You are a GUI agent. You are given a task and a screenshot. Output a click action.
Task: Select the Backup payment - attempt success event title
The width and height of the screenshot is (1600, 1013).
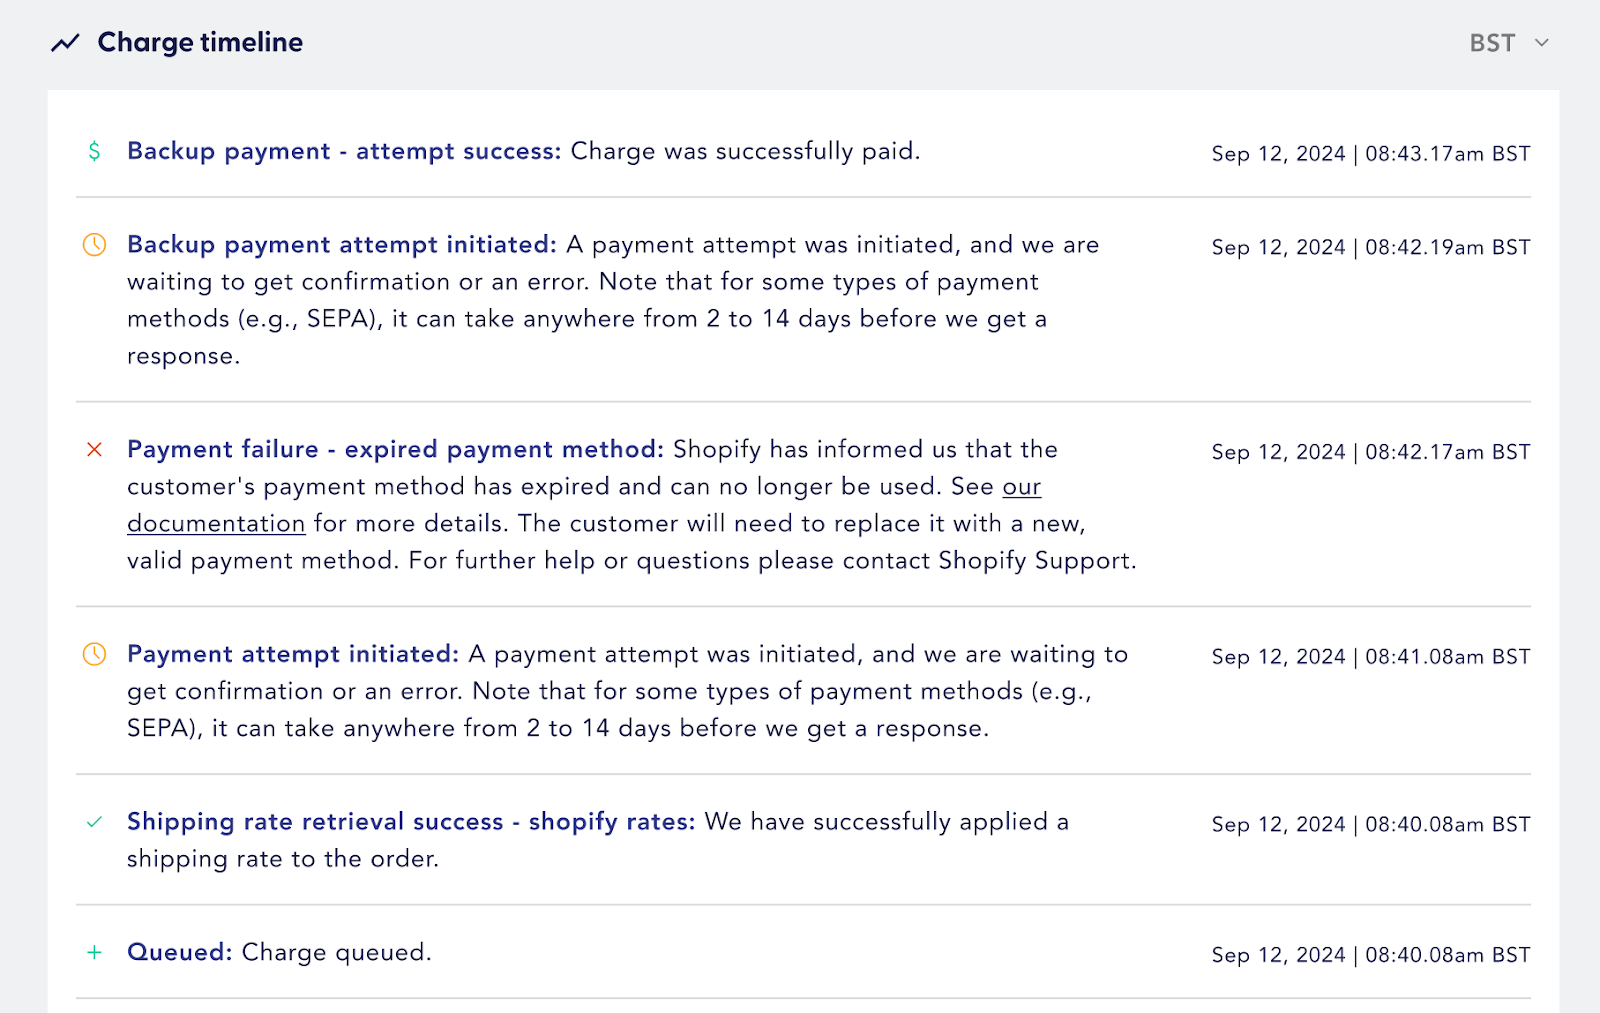344,152
